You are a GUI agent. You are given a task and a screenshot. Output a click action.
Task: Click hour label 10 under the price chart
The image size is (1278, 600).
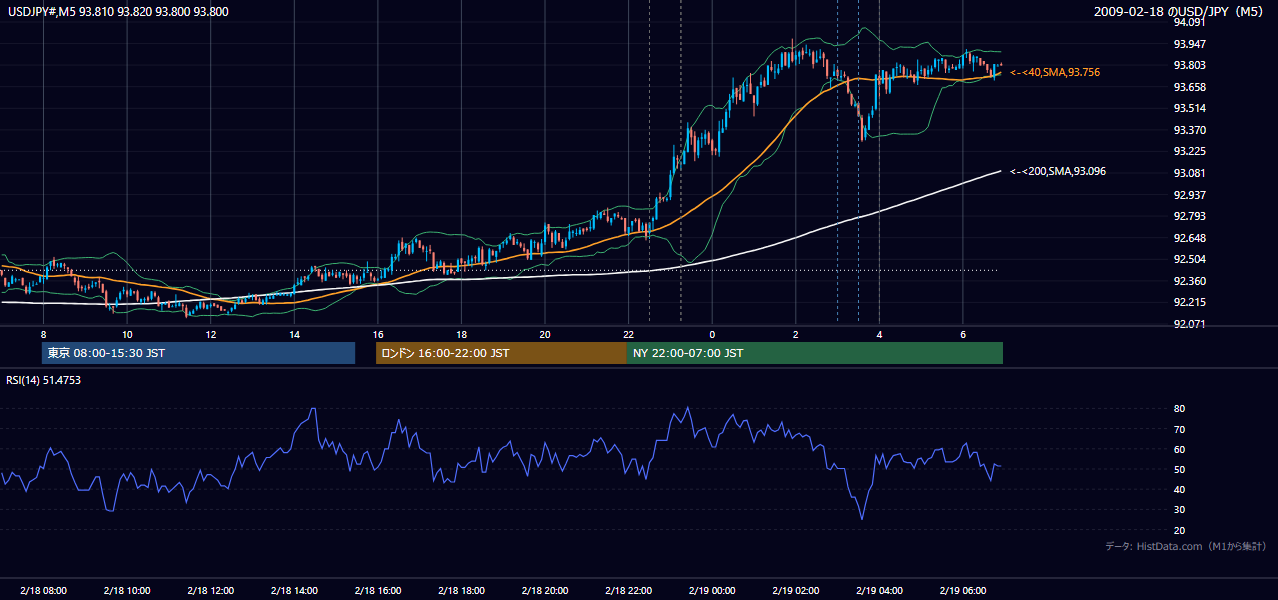click(x=127, y=333)
